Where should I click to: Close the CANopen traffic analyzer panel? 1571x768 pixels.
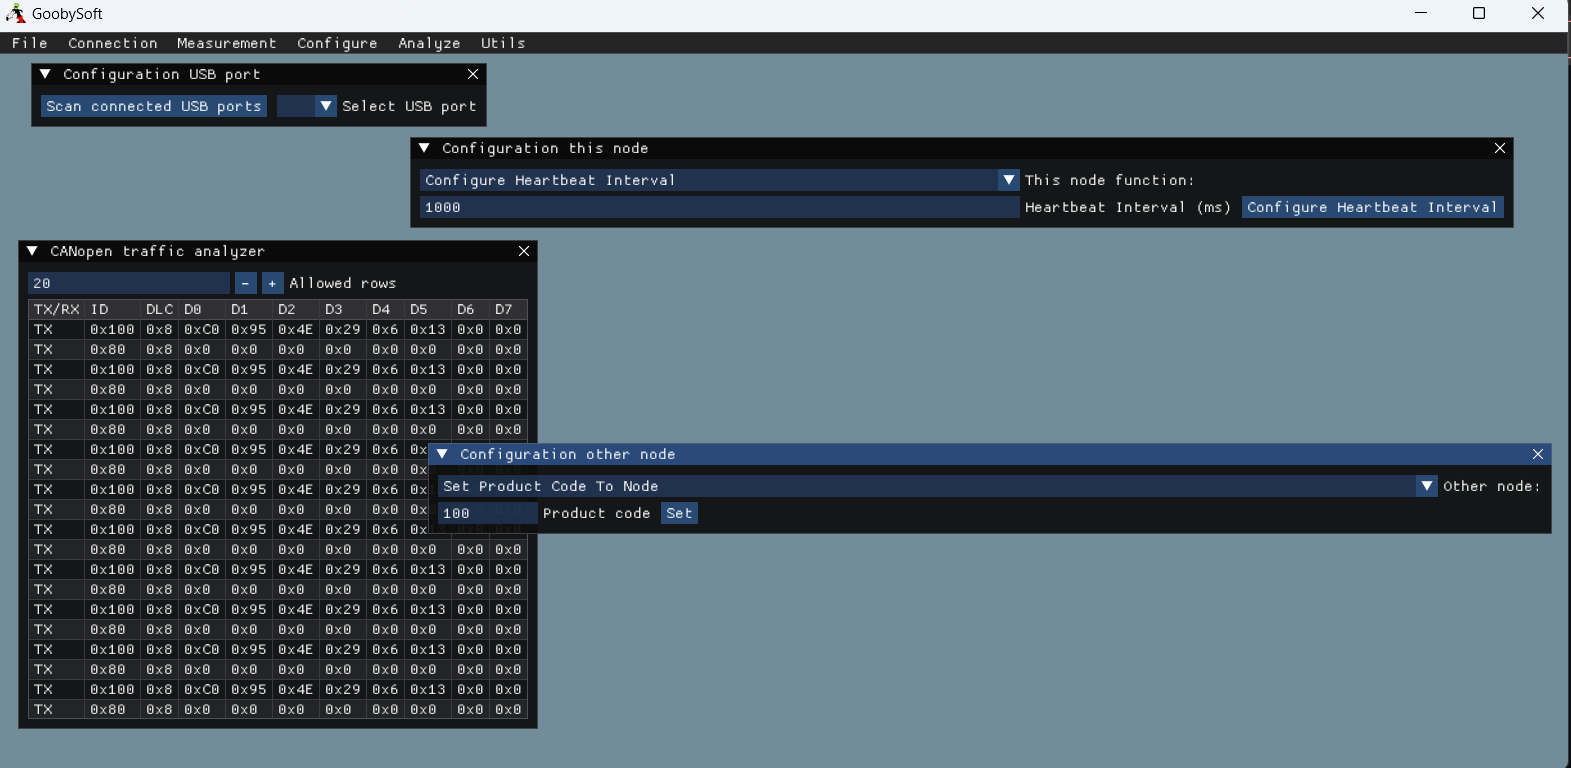pos(524,251)
